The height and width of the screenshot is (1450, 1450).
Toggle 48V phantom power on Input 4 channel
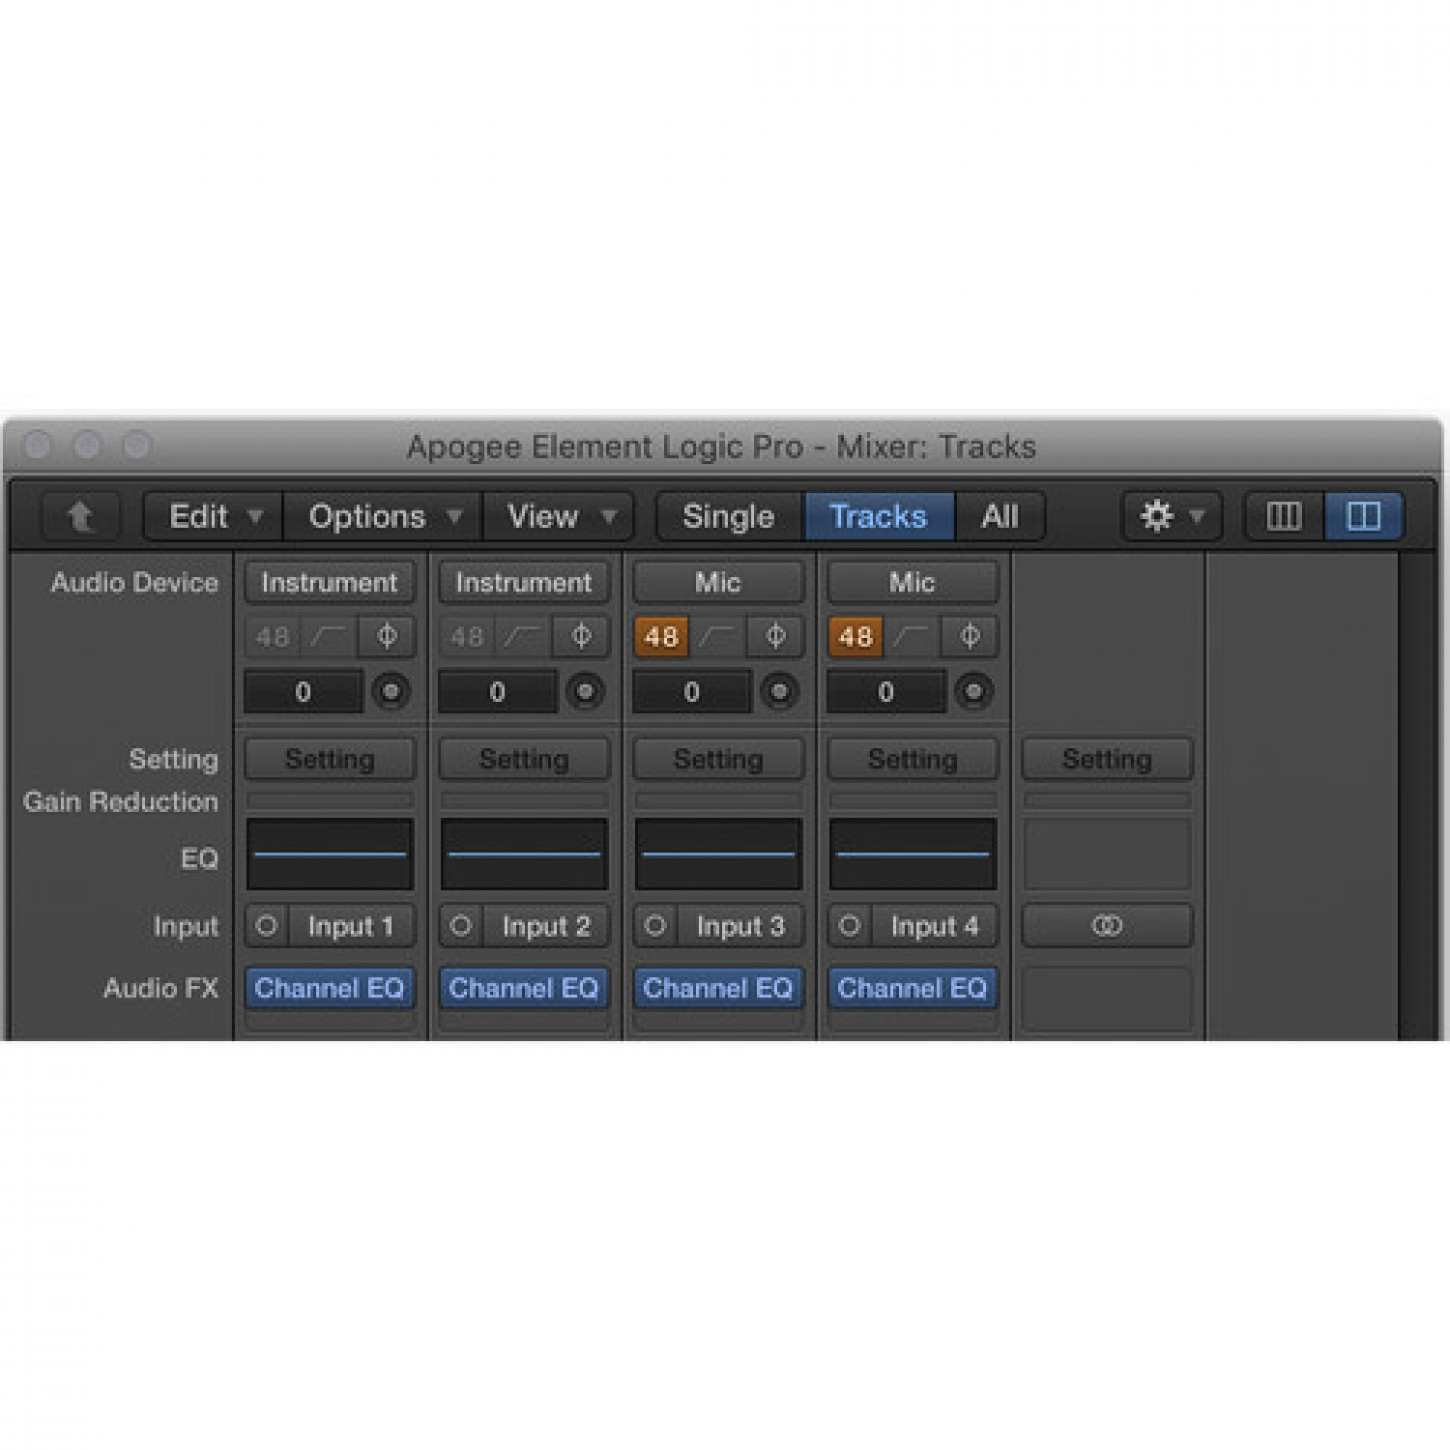click(855, 637)
